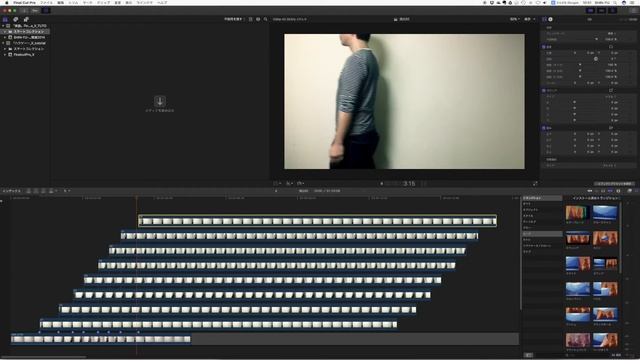Open the timeline clip appearance icon

tap(618, 191)
